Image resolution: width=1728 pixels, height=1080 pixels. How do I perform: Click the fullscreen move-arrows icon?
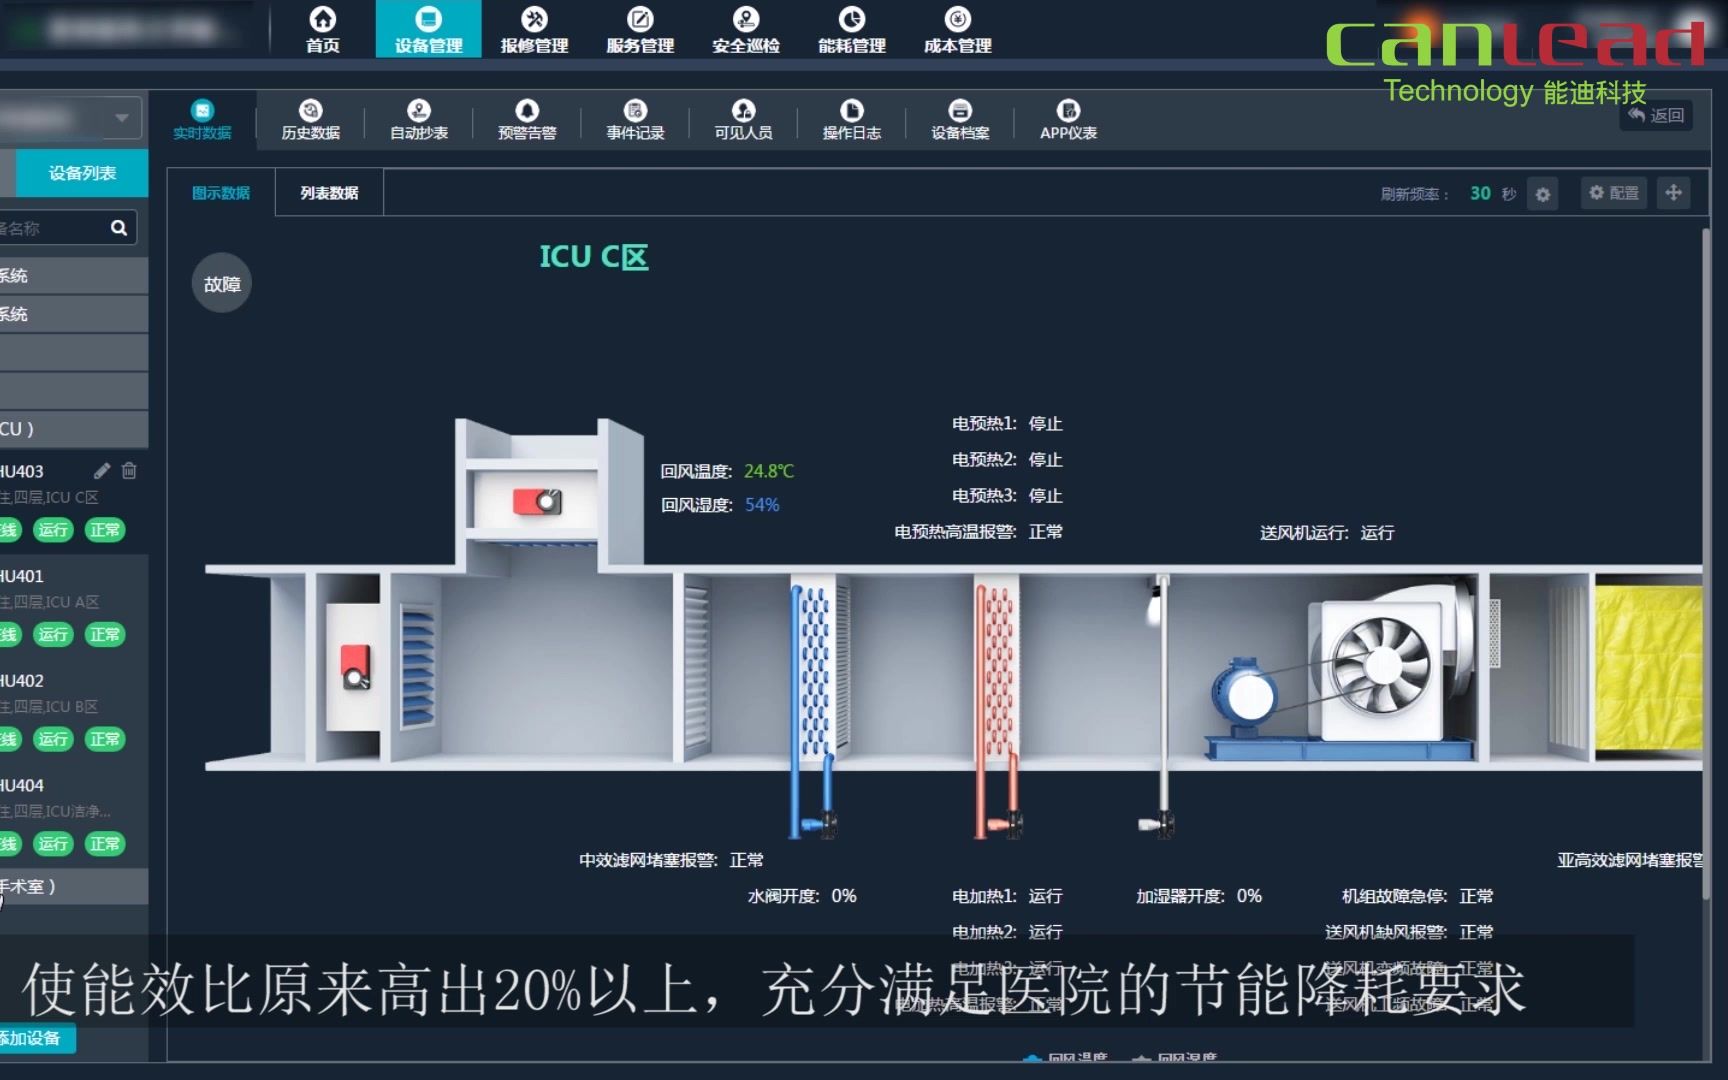point(1673,193)
